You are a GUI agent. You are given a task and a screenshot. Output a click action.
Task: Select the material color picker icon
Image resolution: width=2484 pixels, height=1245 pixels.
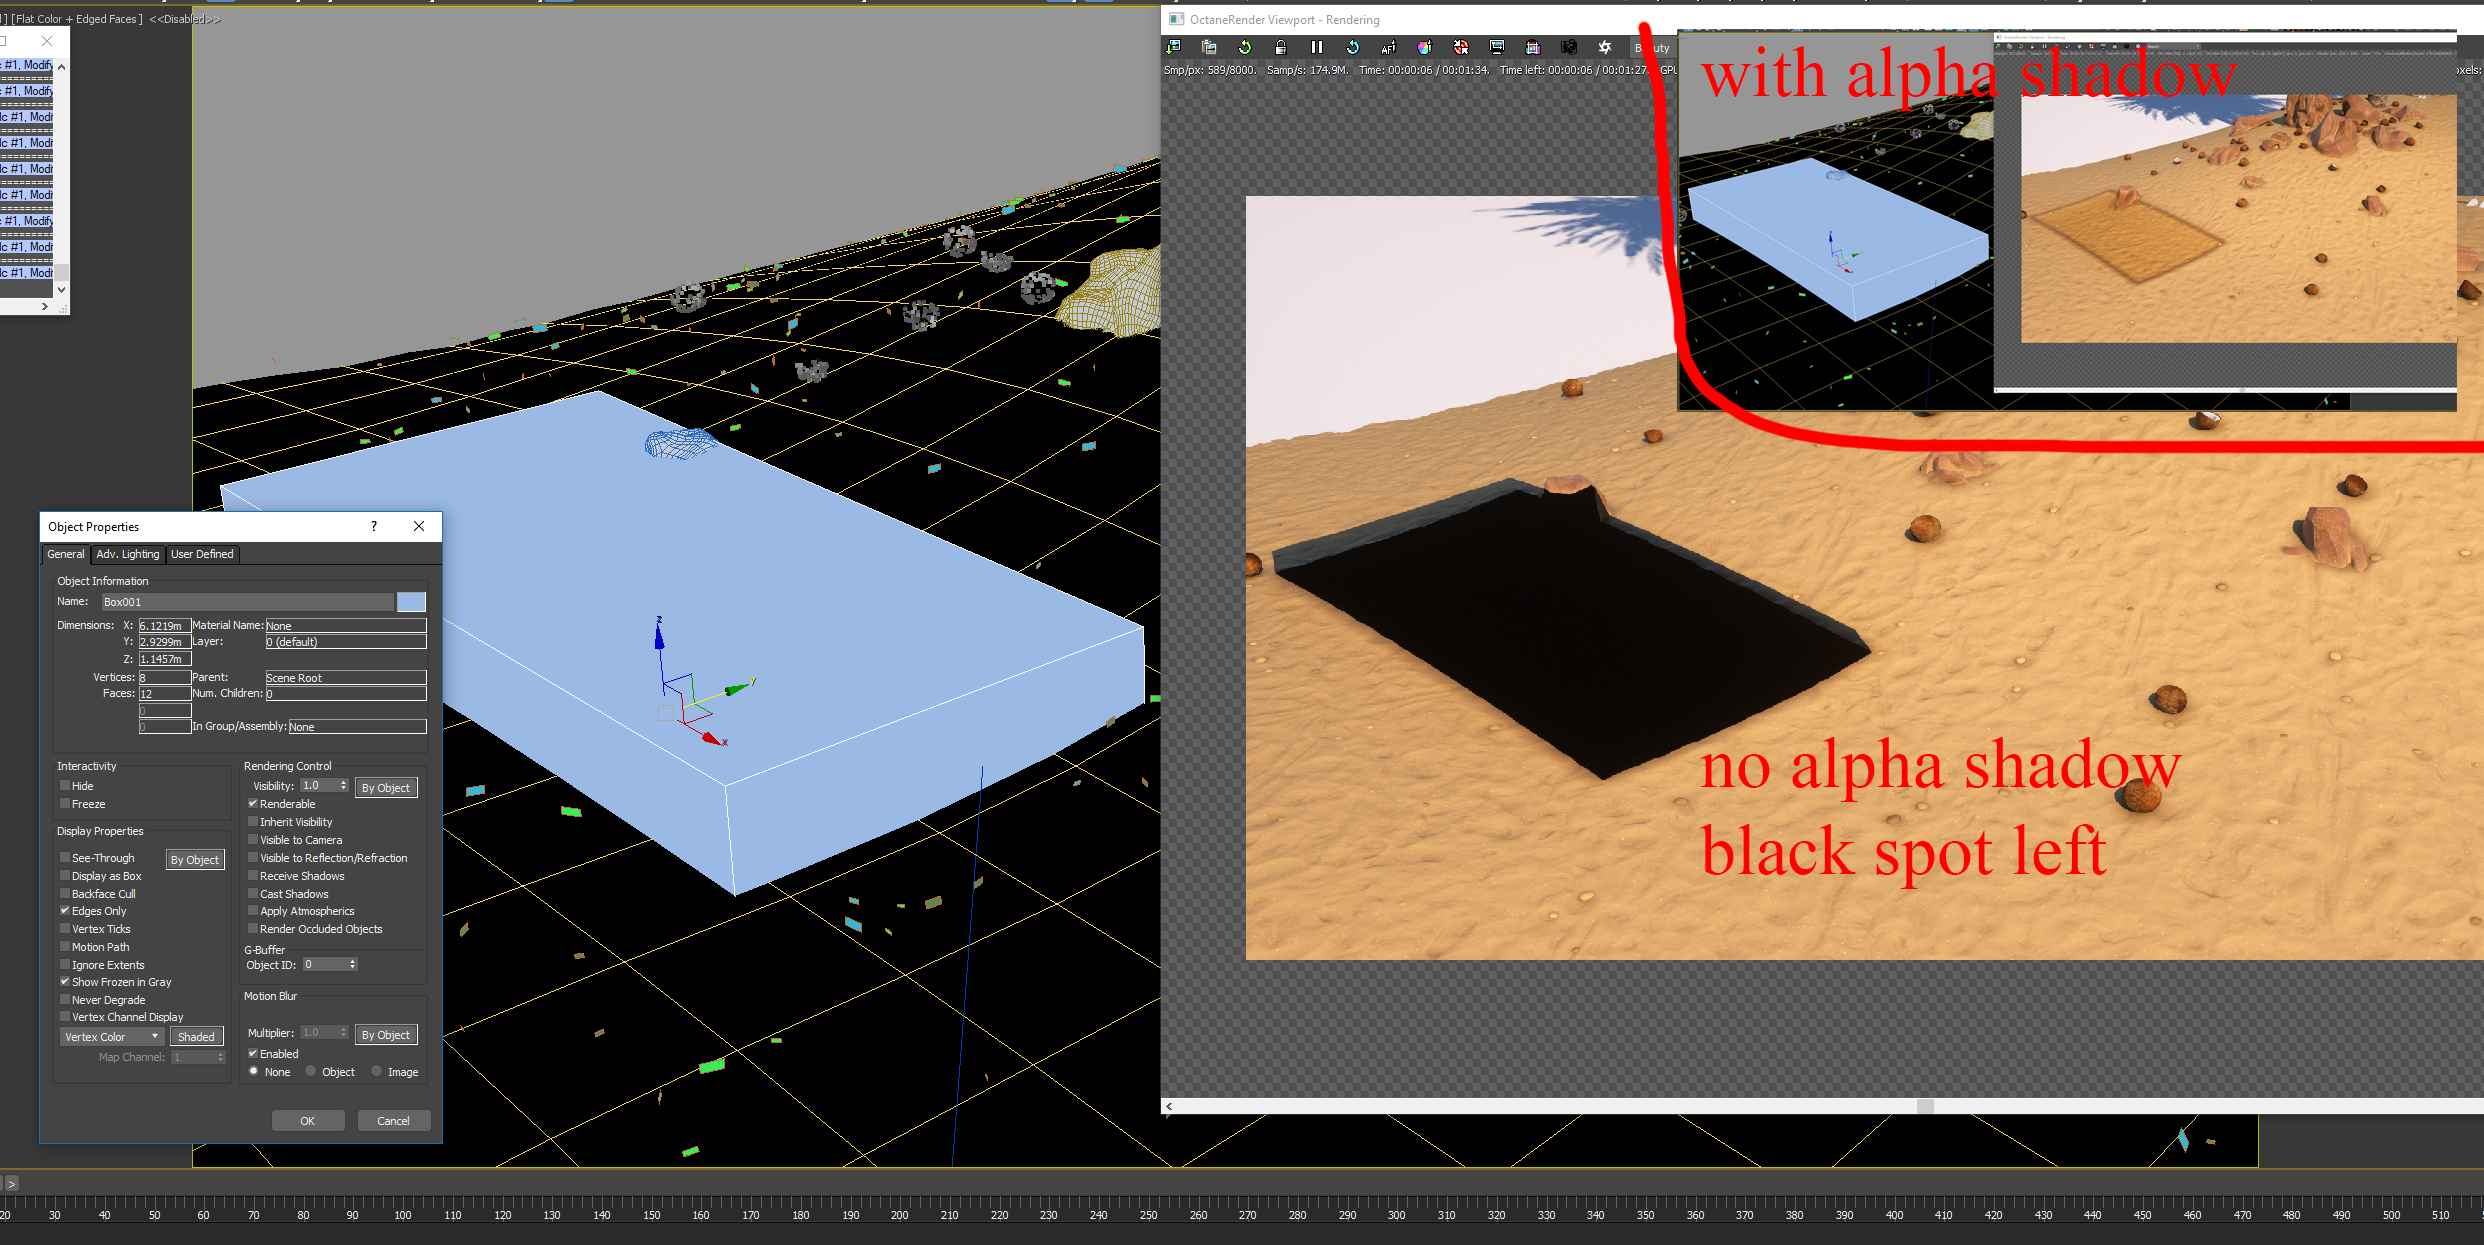click(1424, 47)
